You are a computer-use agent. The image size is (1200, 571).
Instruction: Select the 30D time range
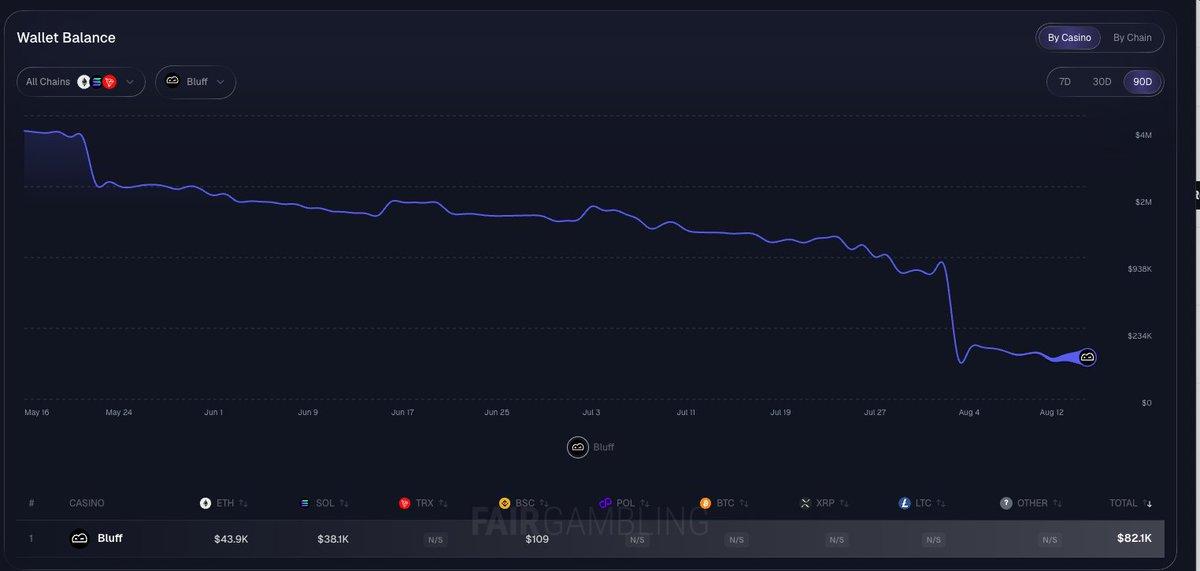coord(1102,82)
